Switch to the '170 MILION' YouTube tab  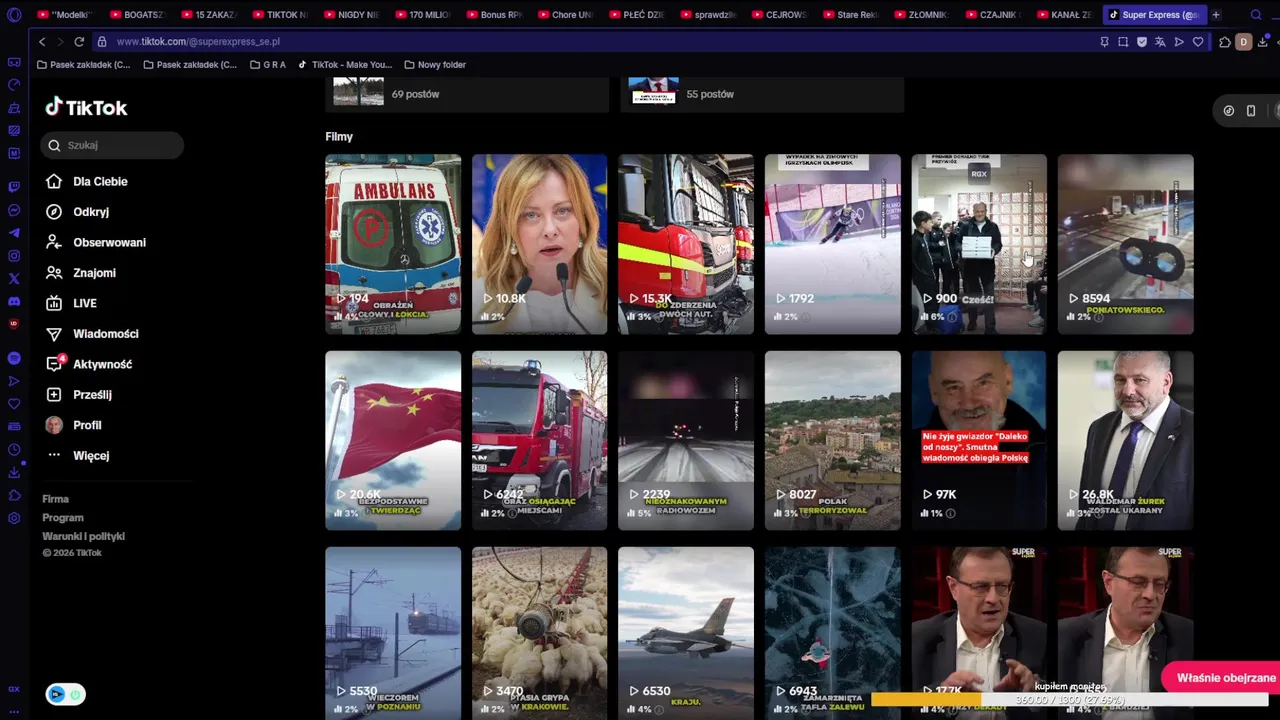(x=422, y=15)
